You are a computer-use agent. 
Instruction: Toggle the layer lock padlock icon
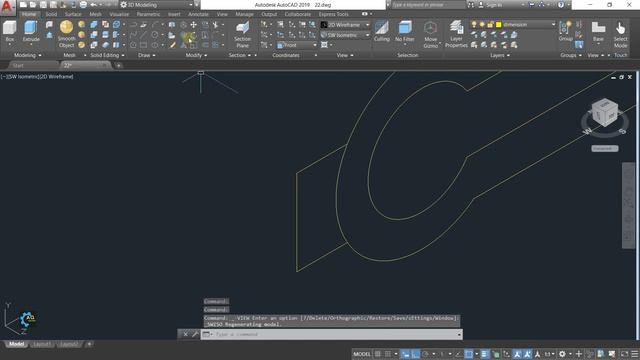click(490, 24)
